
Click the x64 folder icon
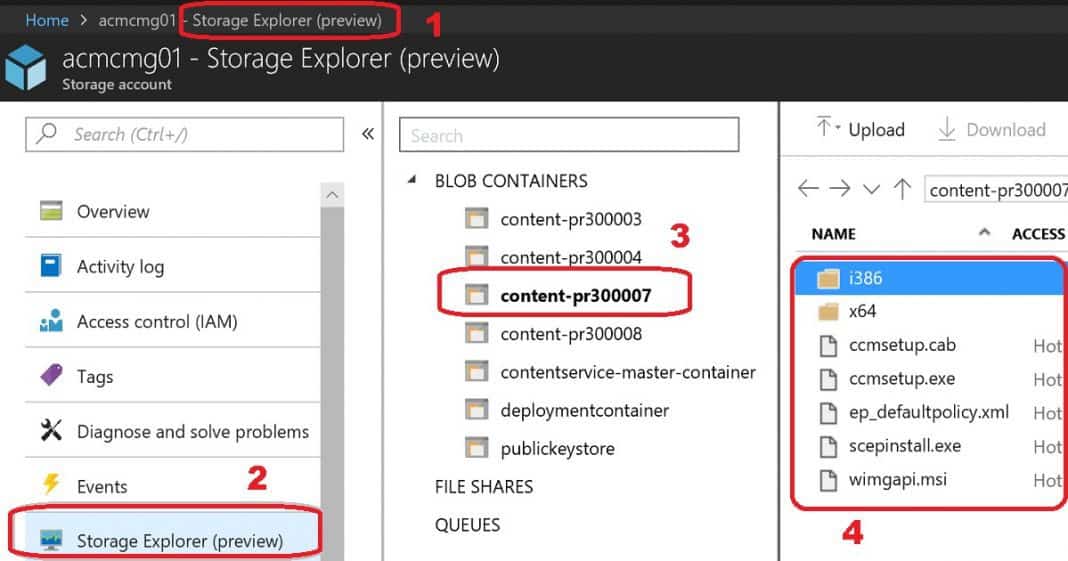(x=828, y=312)
